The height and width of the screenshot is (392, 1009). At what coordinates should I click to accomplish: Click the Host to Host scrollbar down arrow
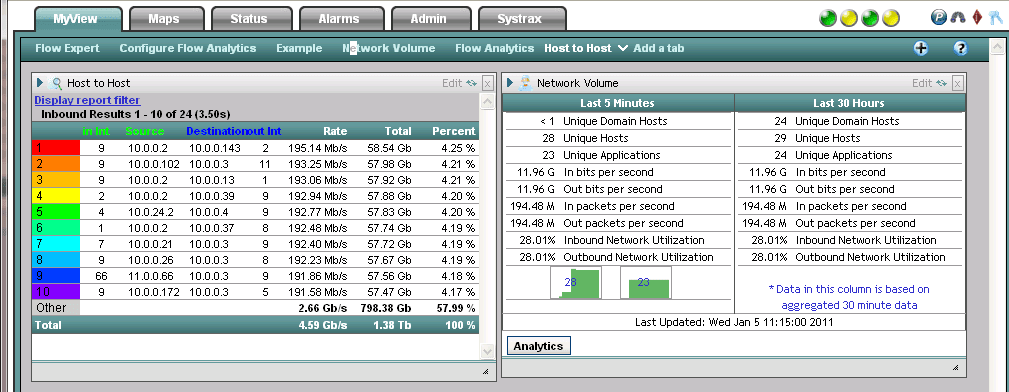487,351
